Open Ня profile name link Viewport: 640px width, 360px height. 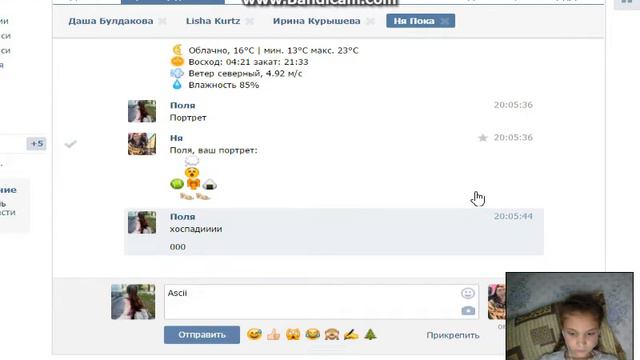(x=176, y=138)
